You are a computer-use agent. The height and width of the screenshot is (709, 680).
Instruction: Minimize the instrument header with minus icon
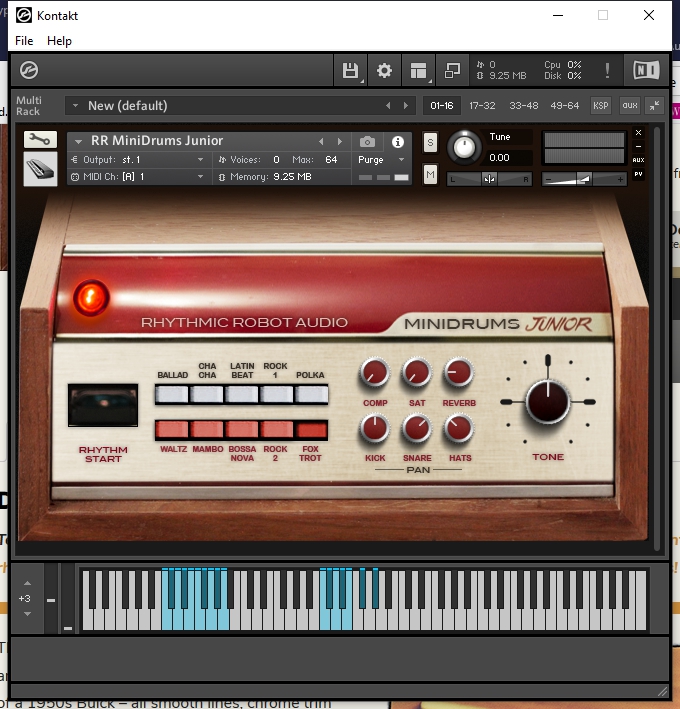tap(638, 146)
